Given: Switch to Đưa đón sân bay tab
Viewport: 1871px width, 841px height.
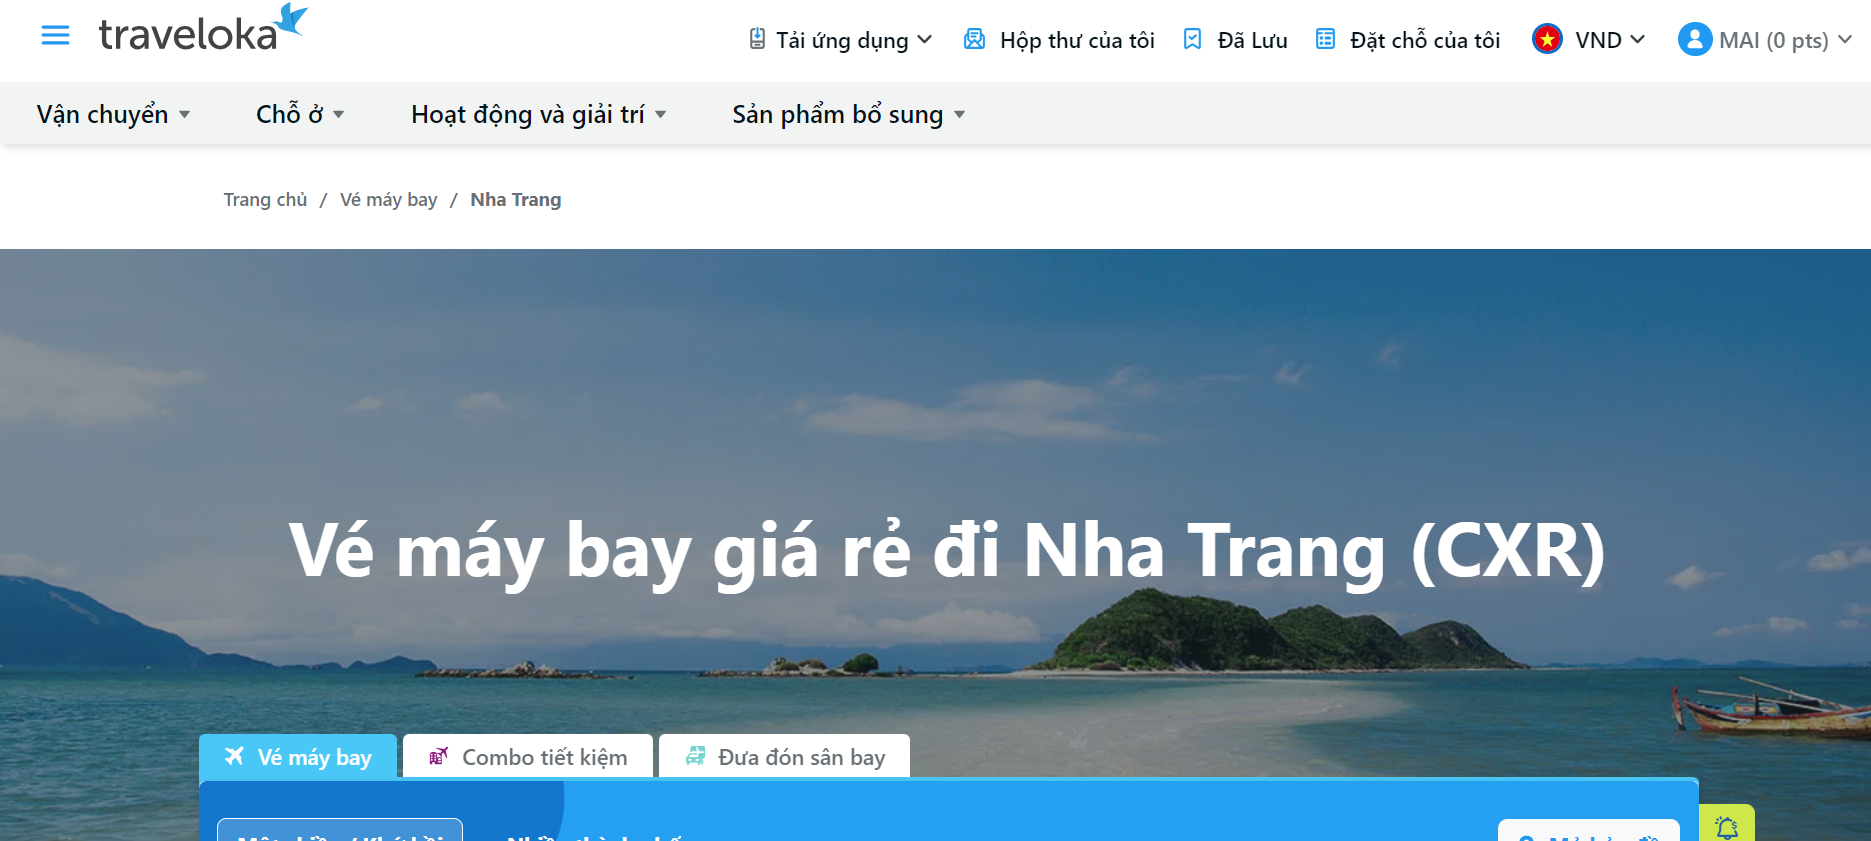Looking at the screenshot, I should (x=785, y=757).
